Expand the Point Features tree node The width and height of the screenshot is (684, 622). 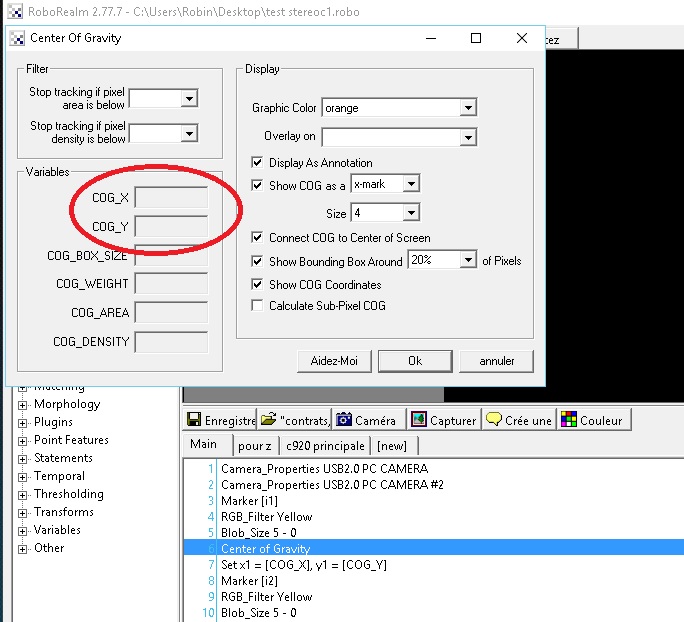(22, 441)
